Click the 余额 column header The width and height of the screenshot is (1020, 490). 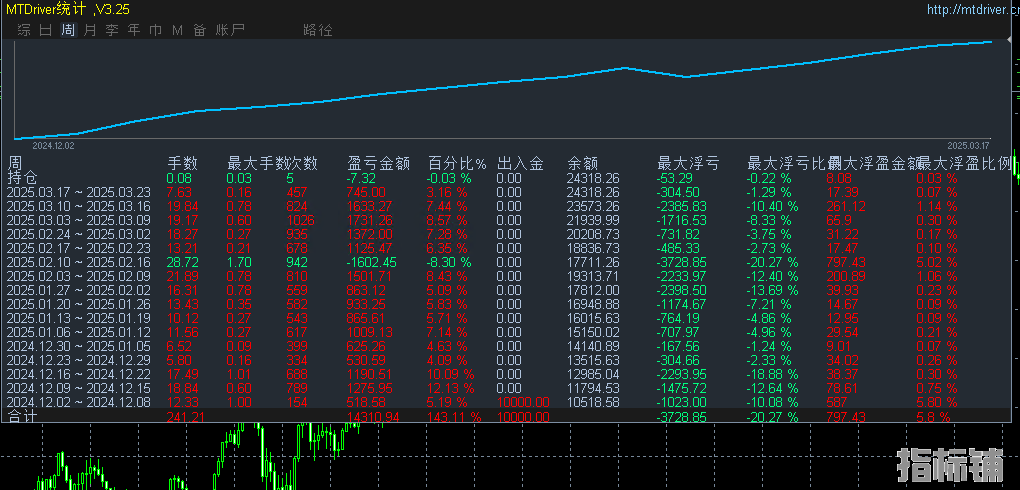[x=583, y=163]
